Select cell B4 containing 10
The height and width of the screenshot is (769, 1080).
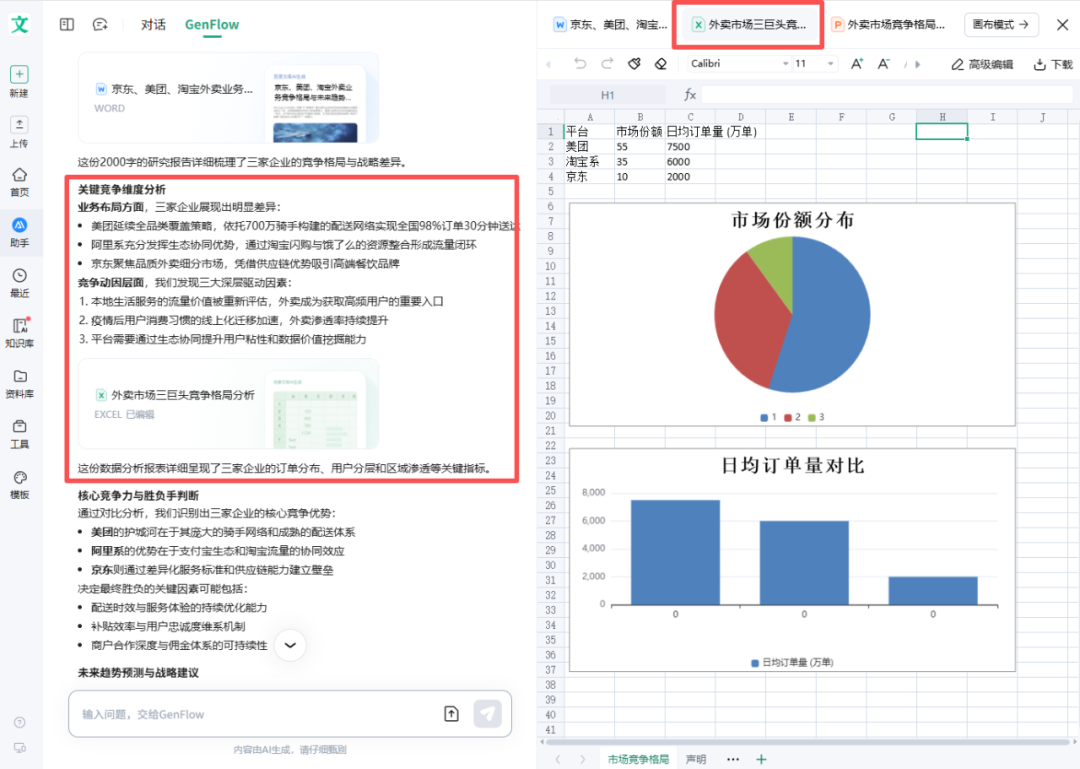639,177
